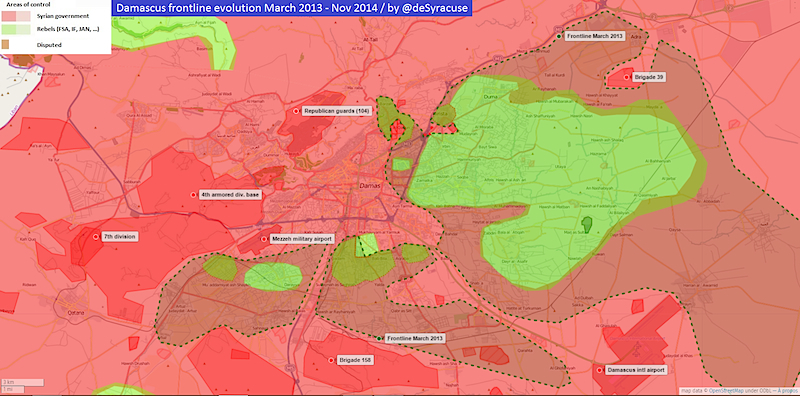Viewport: 800px width, 396px height.
Task: Click the Disputed brown legend swatch
Action: [6, 44]
